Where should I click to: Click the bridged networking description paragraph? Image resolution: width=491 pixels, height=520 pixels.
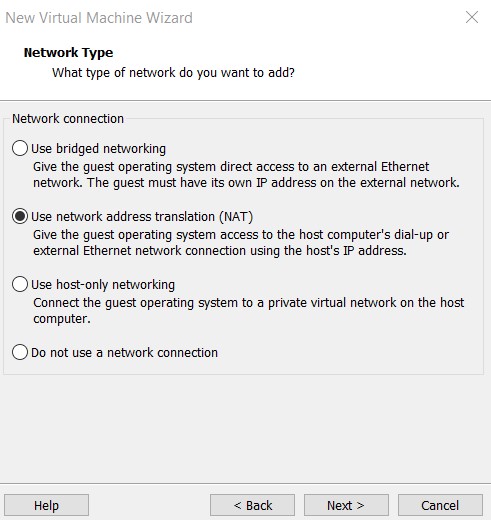tap(246, 175)
